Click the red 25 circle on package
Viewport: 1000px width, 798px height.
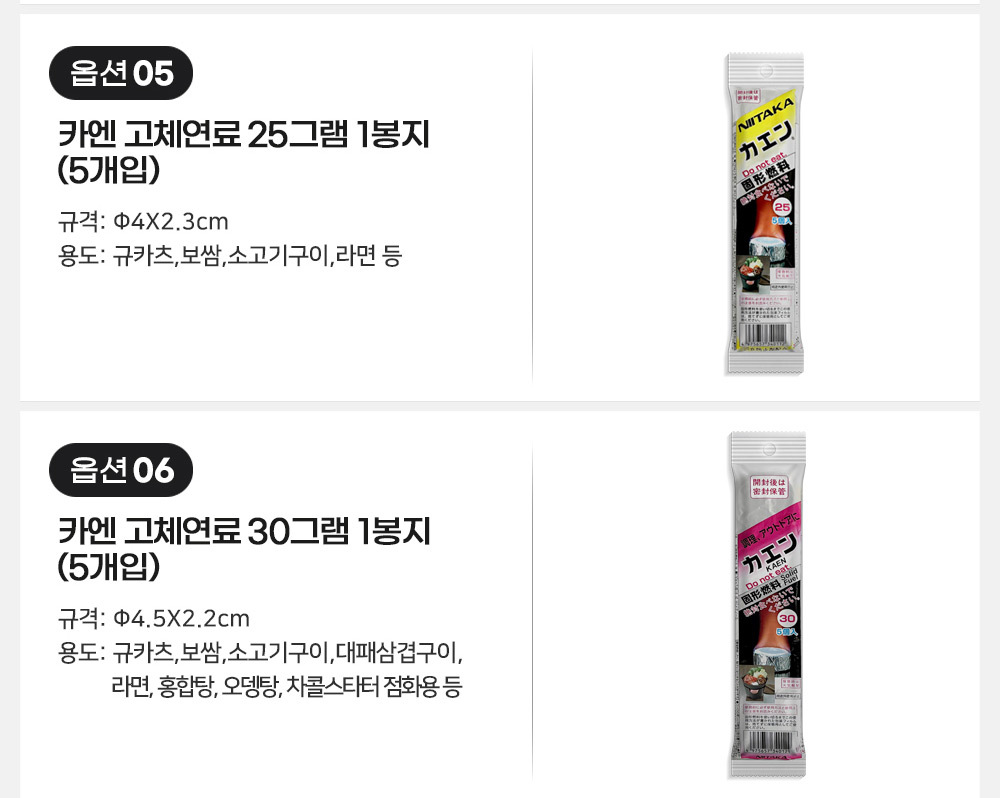782,207
